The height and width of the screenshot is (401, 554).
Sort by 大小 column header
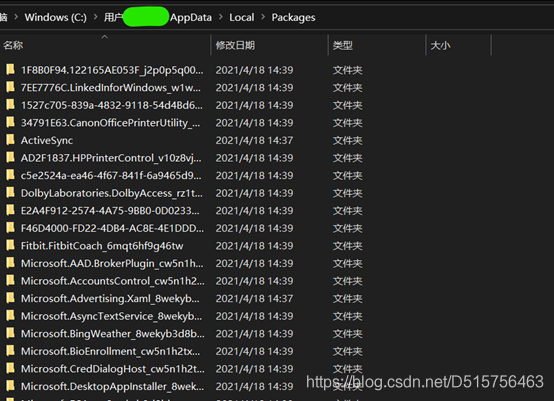(440, 45)
